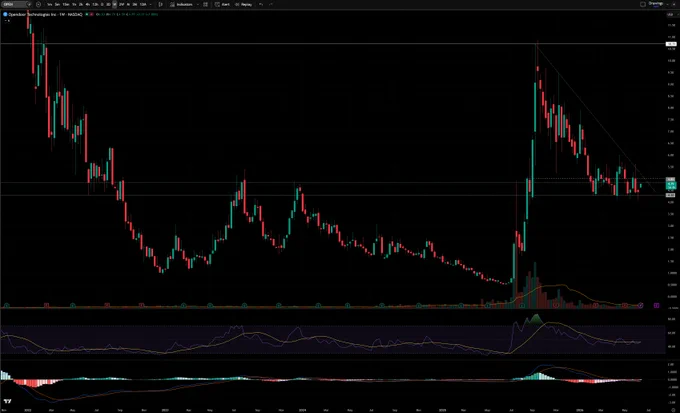The height and width of the screenshot is (413, 680).
Task: Redo the last chart action
Action: pyautogui.click(x=271, y=4)
